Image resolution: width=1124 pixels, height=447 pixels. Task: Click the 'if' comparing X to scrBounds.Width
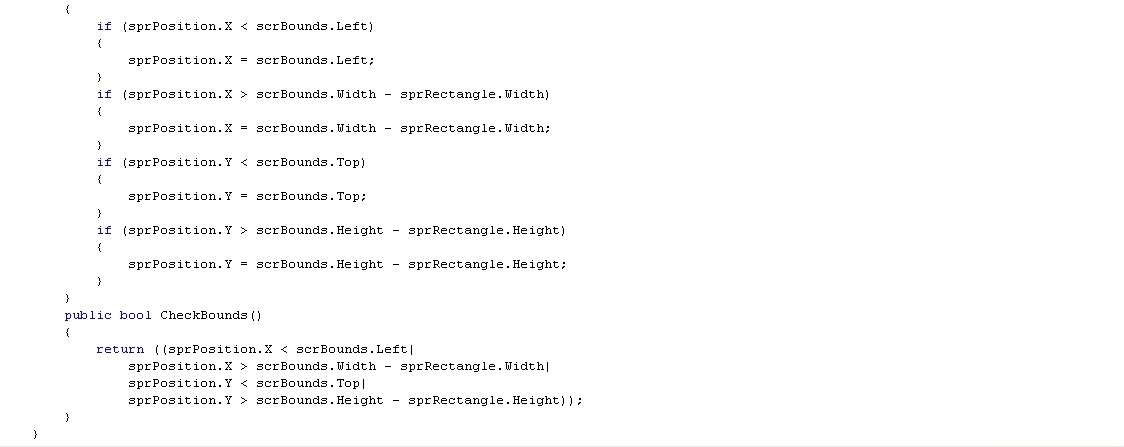coord(105,95)
